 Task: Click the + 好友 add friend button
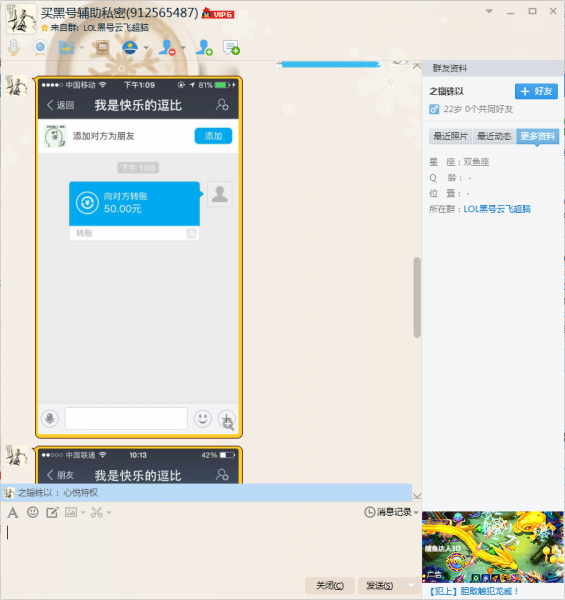[536, 91]
